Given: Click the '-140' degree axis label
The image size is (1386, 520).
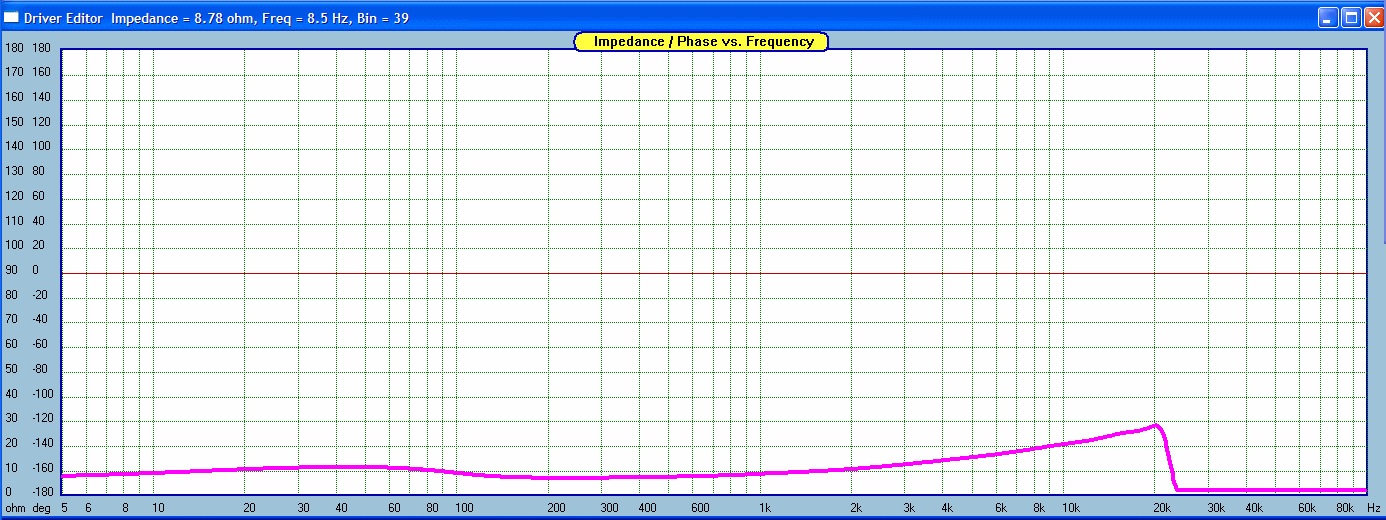Looking at the screenshot, I should 42,444.
